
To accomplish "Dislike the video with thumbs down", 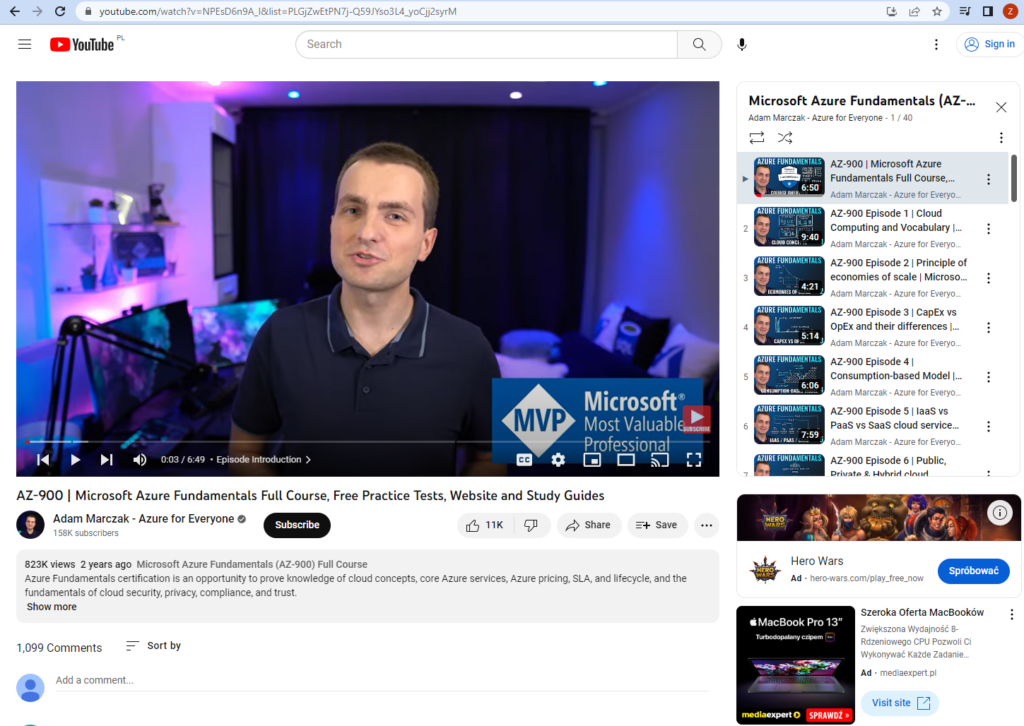I will pos(532,525).
